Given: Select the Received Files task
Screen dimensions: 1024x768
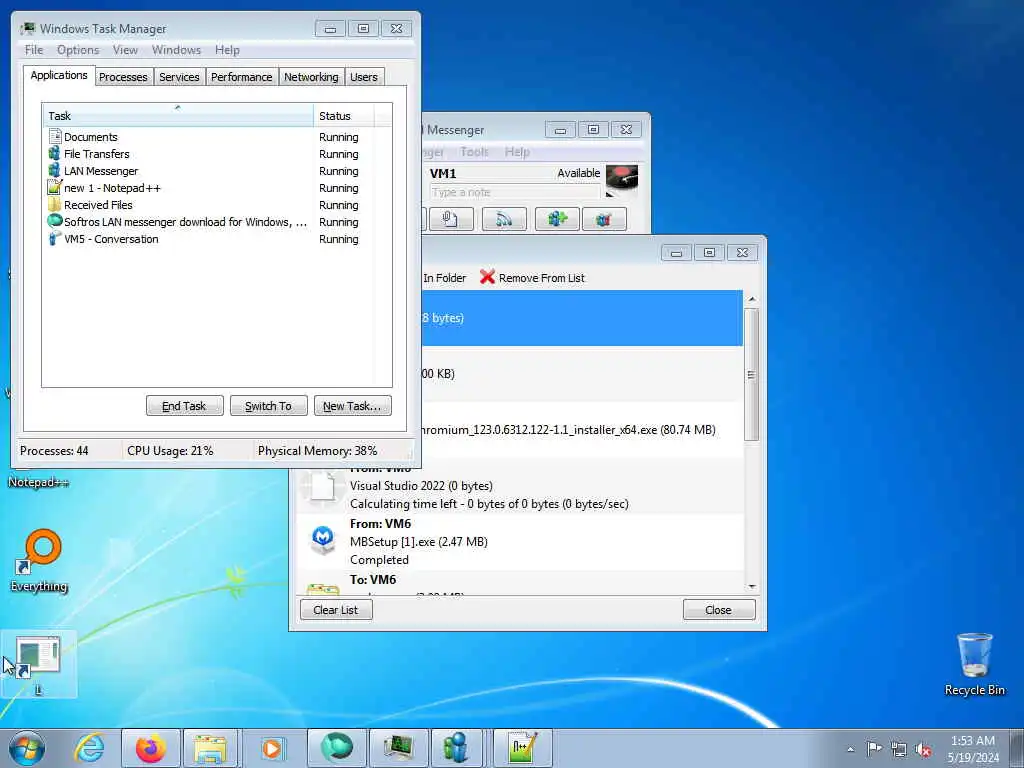Looking at the screenshot, I should 217,205.
